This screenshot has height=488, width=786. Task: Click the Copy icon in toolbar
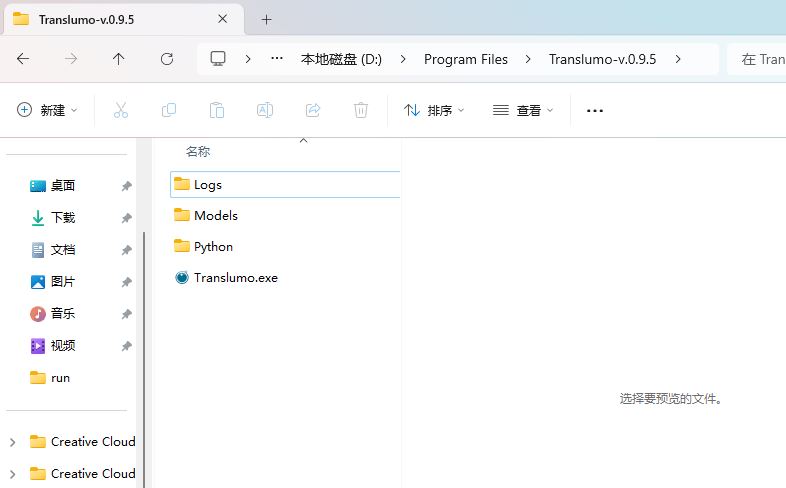(169, 110)
